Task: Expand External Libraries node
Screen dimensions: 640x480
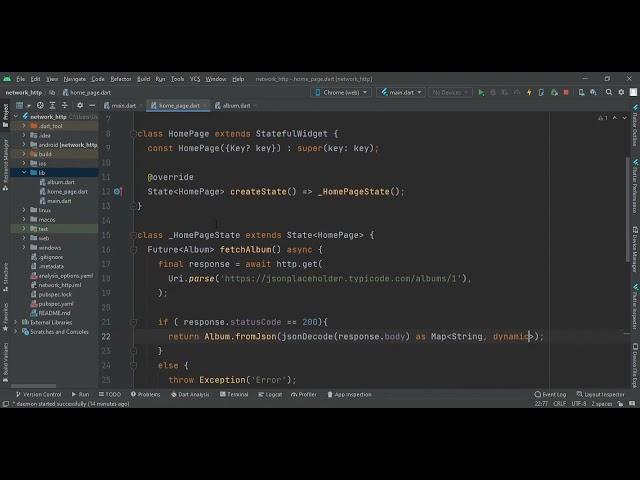Action: (16, 322)
